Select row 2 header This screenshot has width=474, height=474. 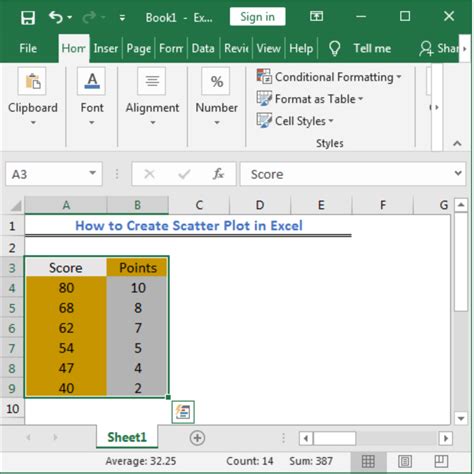click(x=12, y=248)
